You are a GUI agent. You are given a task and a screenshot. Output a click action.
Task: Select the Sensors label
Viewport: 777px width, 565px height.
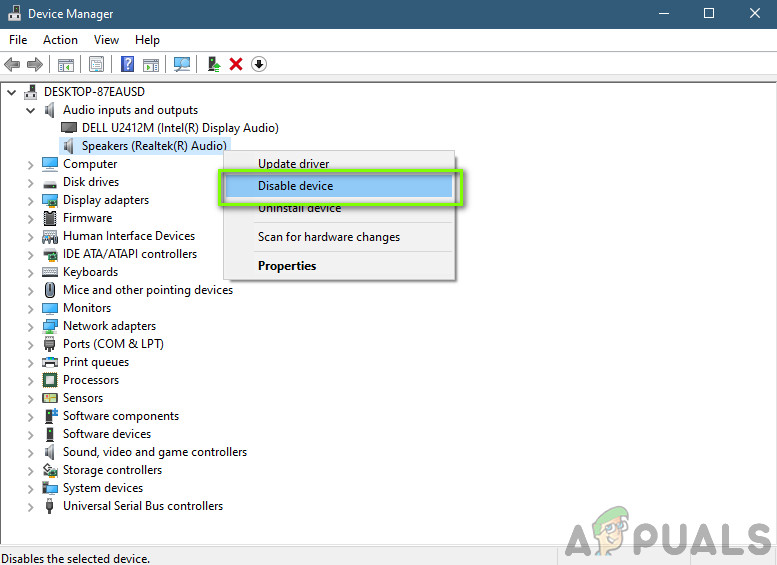[x=83, y=398]
